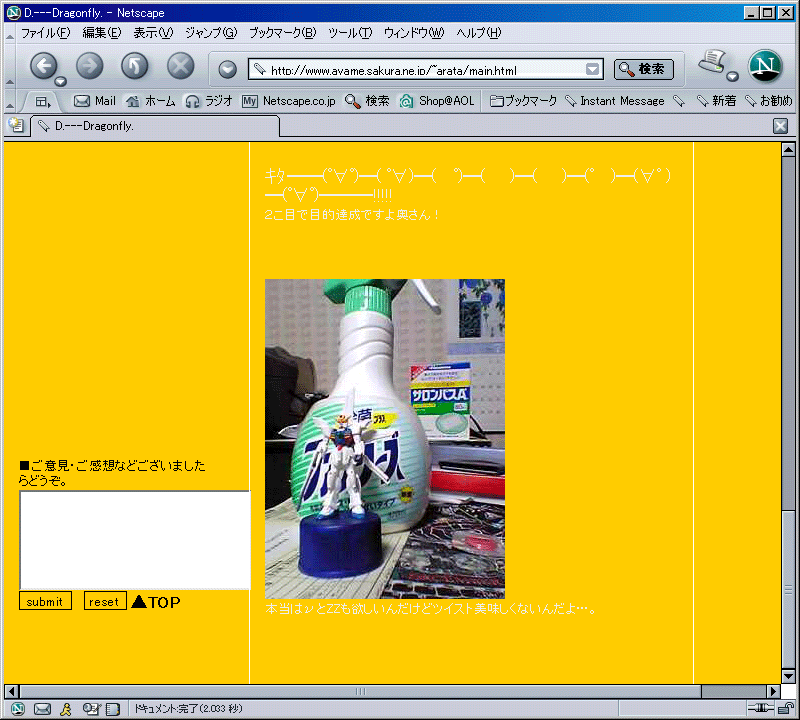Click the 検索 button next to the address bar

(643, 69)
